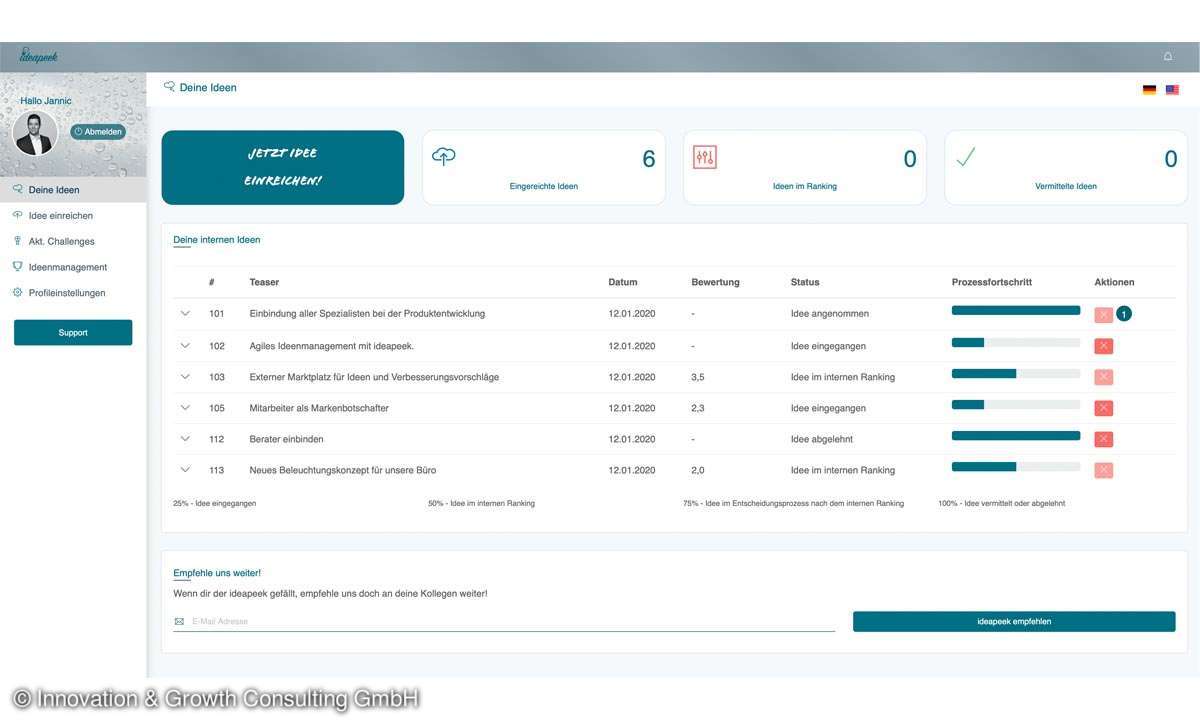Select teaser Mitarbeiter als Markenbotschafter
The height and width of the screenshot is (720, 1200).
coord(319,408)
